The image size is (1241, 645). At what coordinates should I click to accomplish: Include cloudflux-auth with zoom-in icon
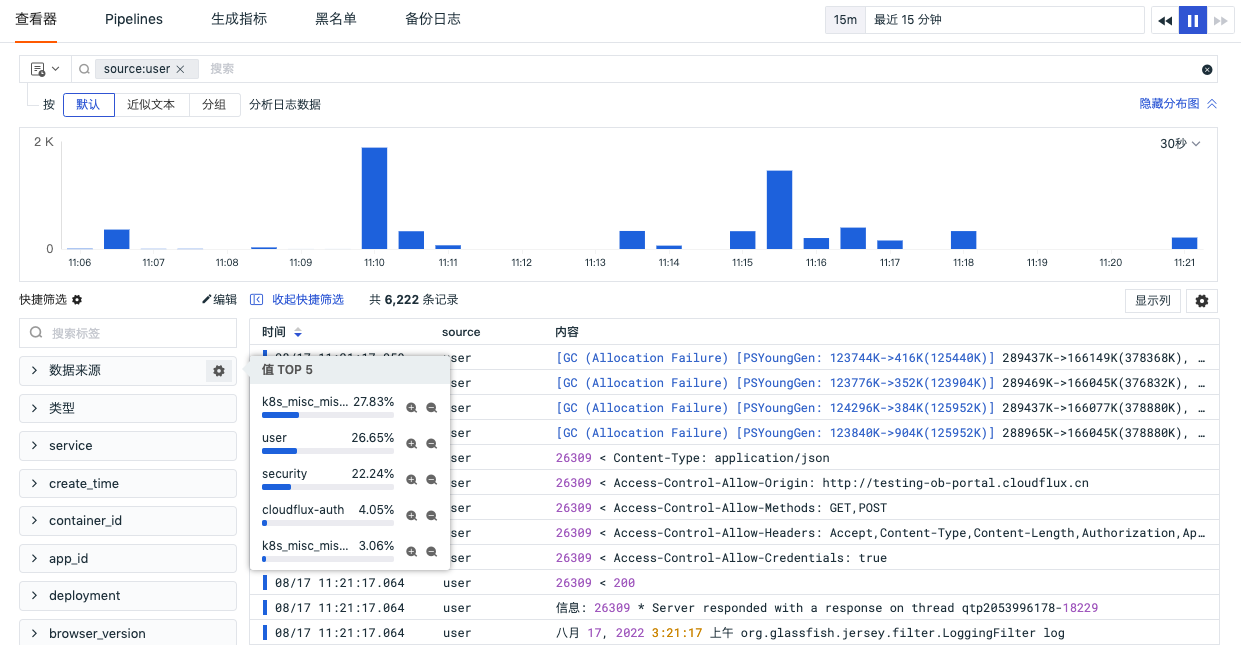pyautogui.click(x=412, y=516)
